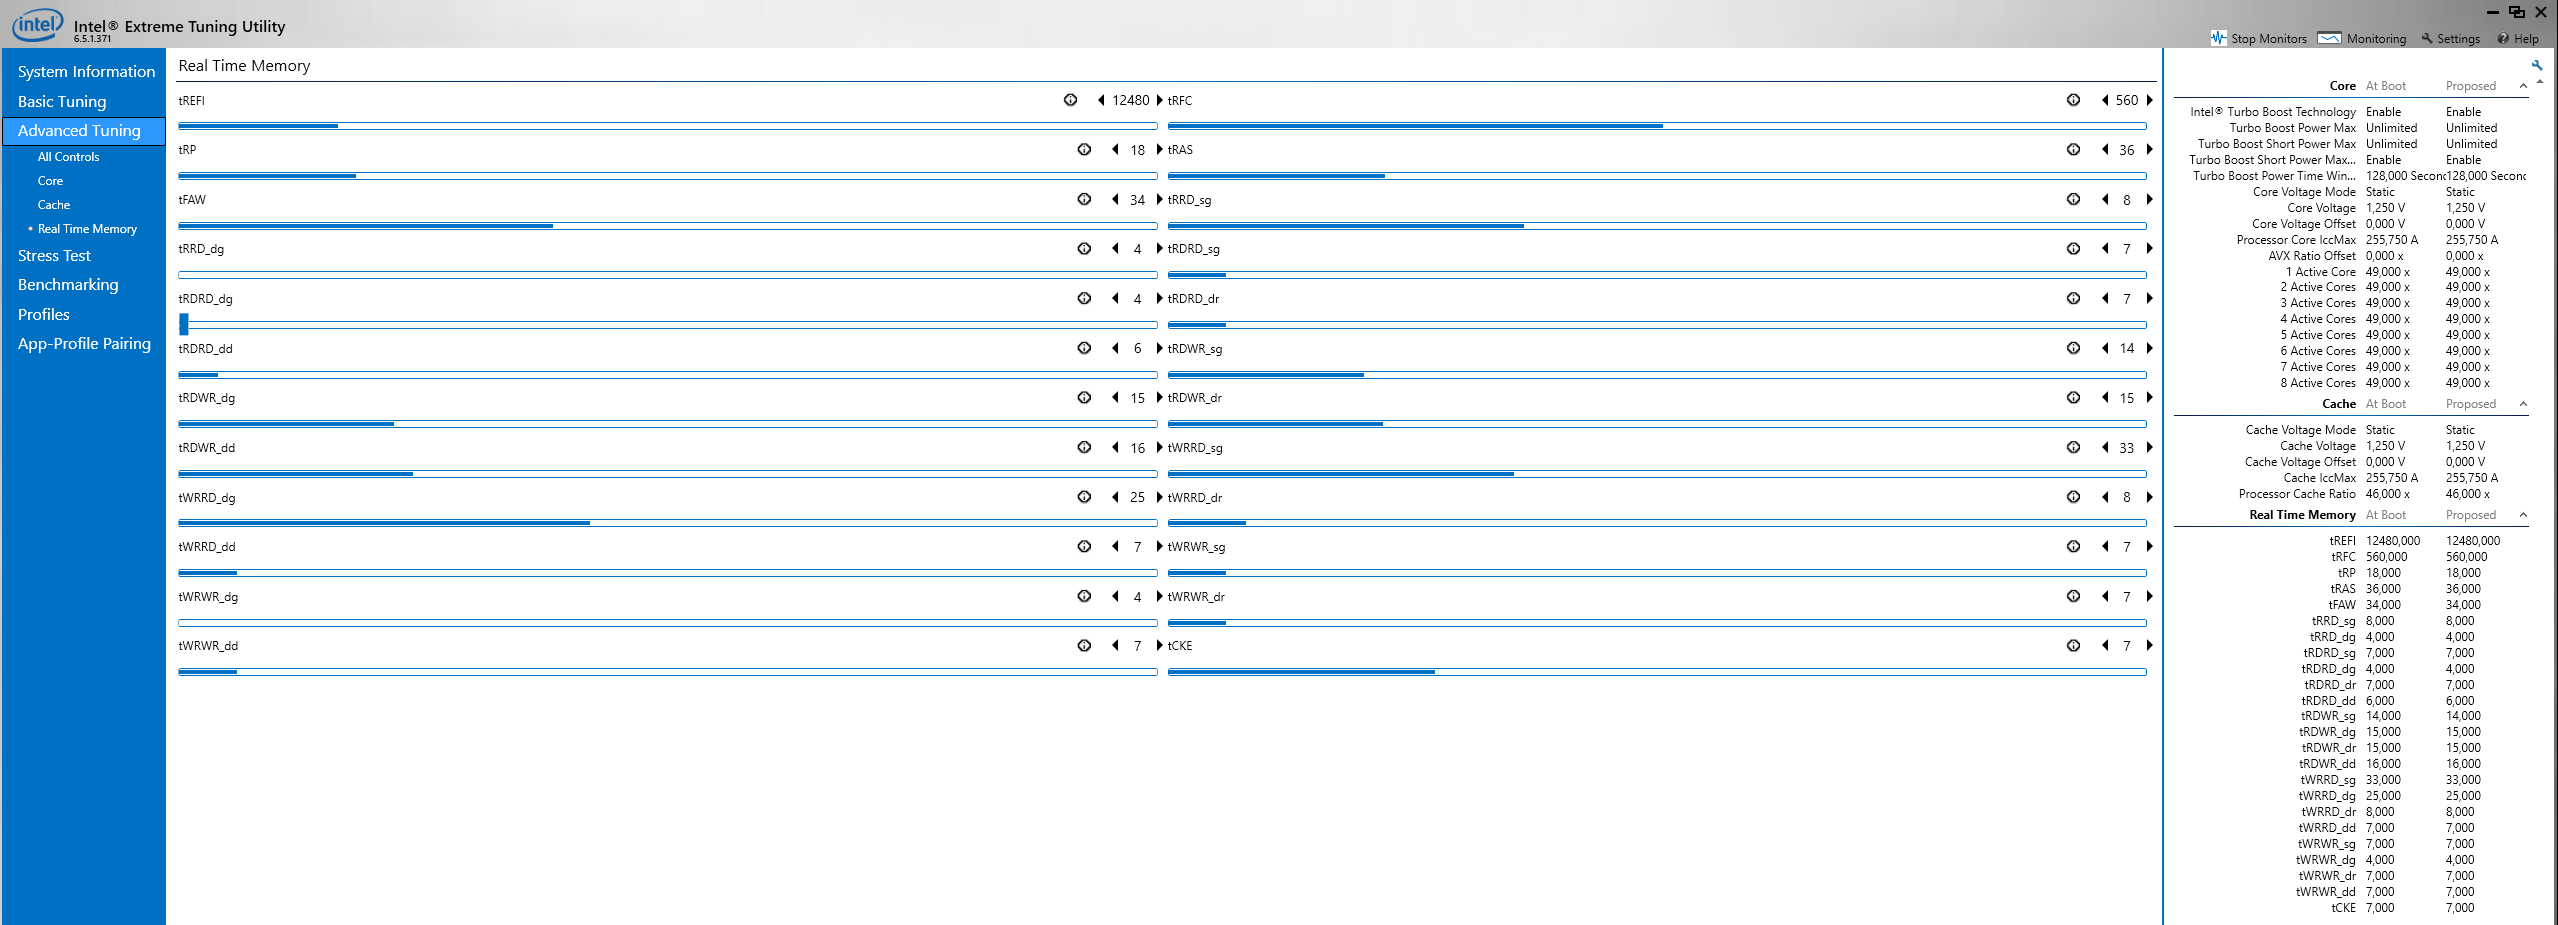This screenshot has height=925, width=2558.
Task: Click the tCKE info icon
Action: (2073, 645)
